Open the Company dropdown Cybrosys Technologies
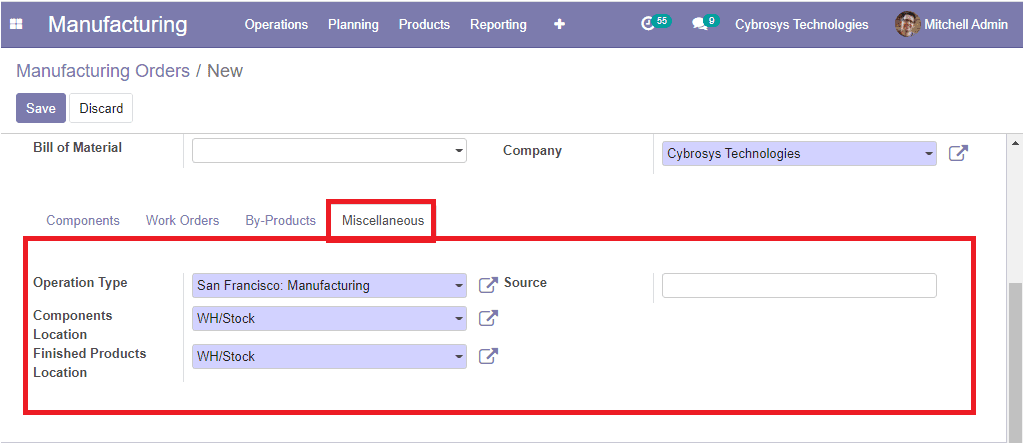Image resolution: width=1024 pixels, height=444 pixels. pos(799,153)
